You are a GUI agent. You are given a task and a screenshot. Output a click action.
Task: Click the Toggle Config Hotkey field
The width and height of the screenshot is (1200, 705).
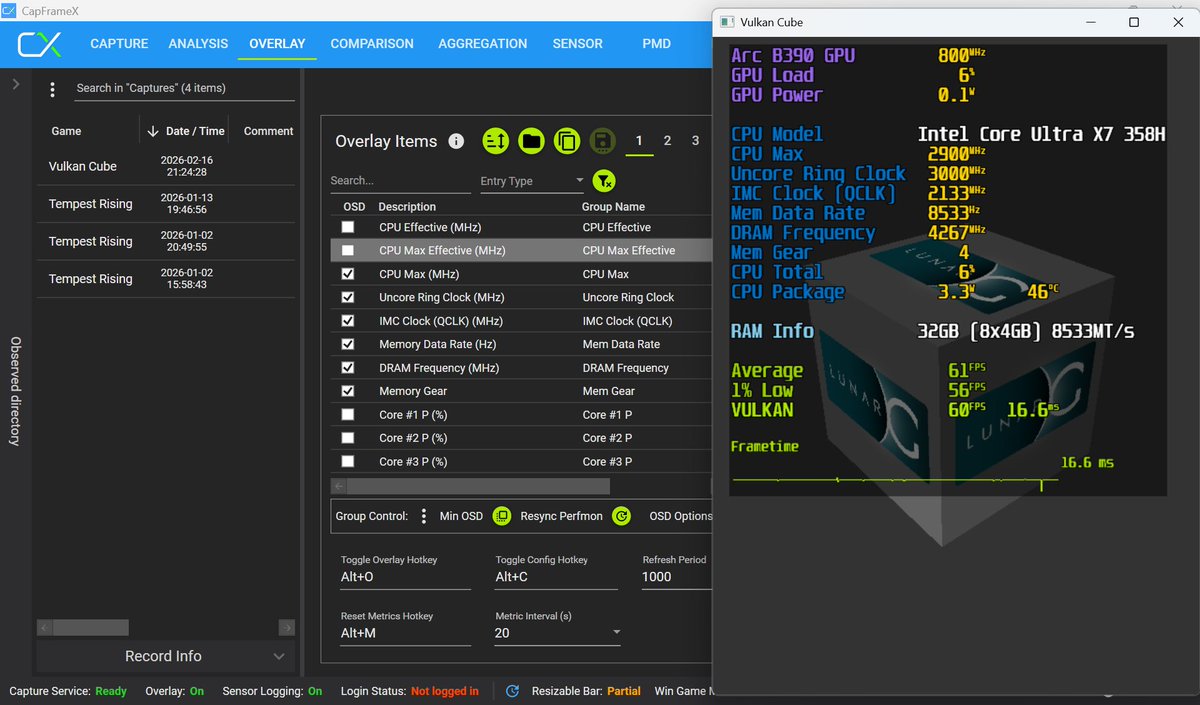tap(556, 577)
